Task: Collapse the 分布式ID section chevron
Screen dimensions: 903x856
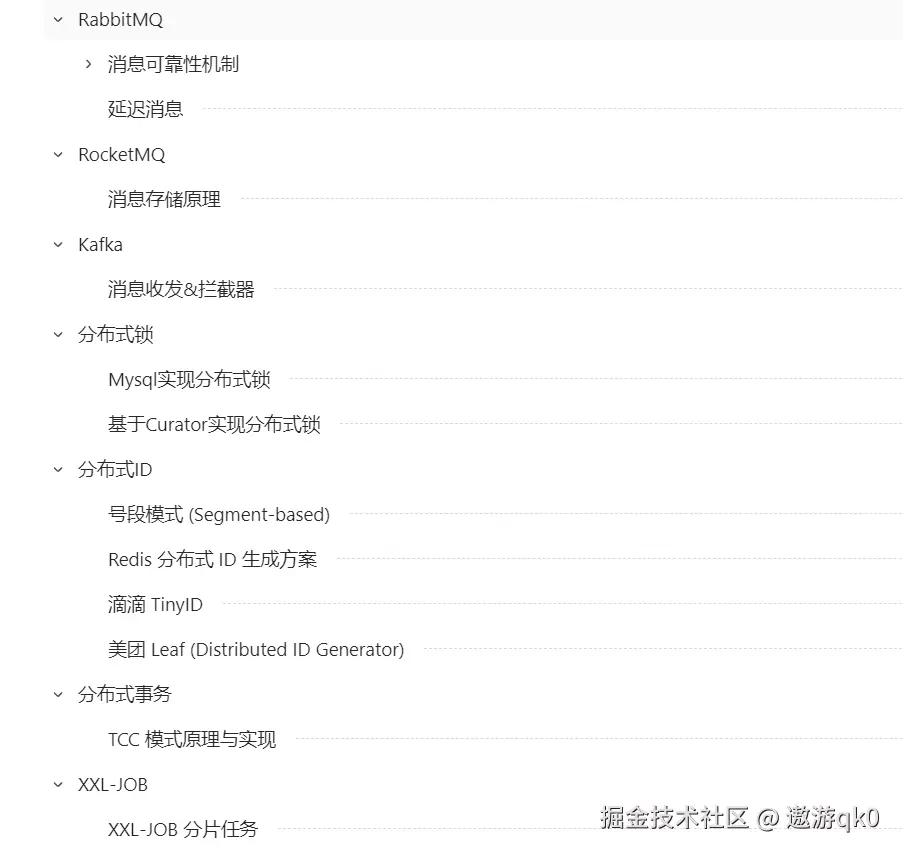Action: click(x=58, y=469)
